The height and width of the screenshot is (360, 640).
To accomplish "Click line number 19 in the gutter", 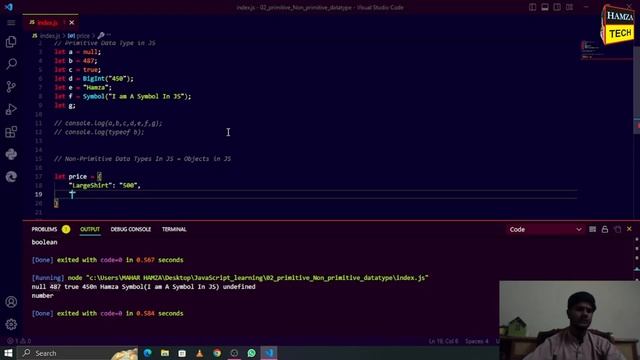I will 38,194.
